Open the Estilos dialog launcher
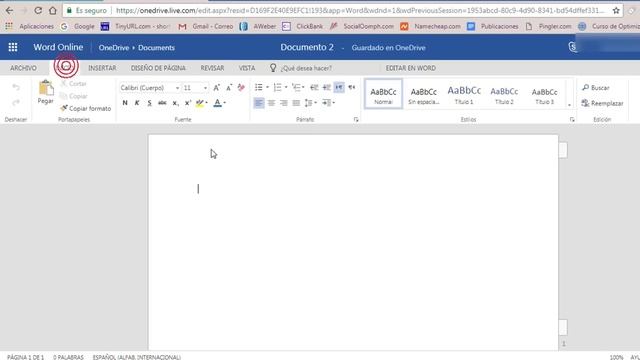The height and width of the screenshot is (360, 640). 572,120
